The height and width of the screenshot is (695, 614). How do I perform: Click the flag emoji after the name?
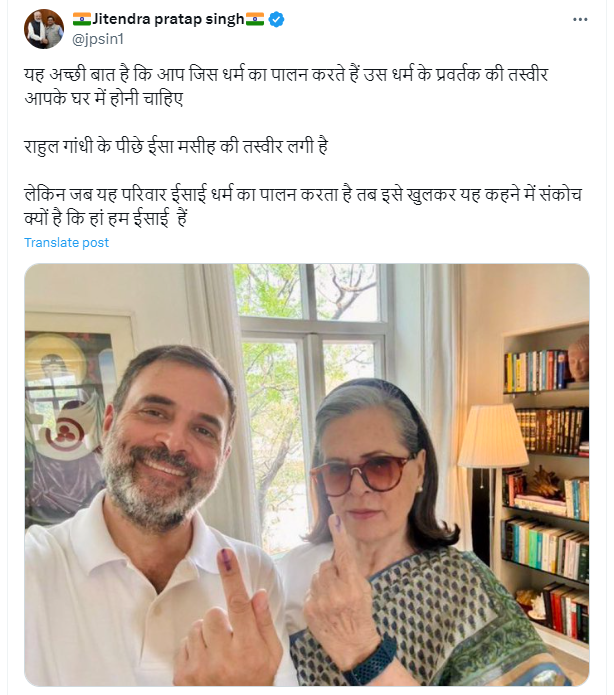[255, 19]
